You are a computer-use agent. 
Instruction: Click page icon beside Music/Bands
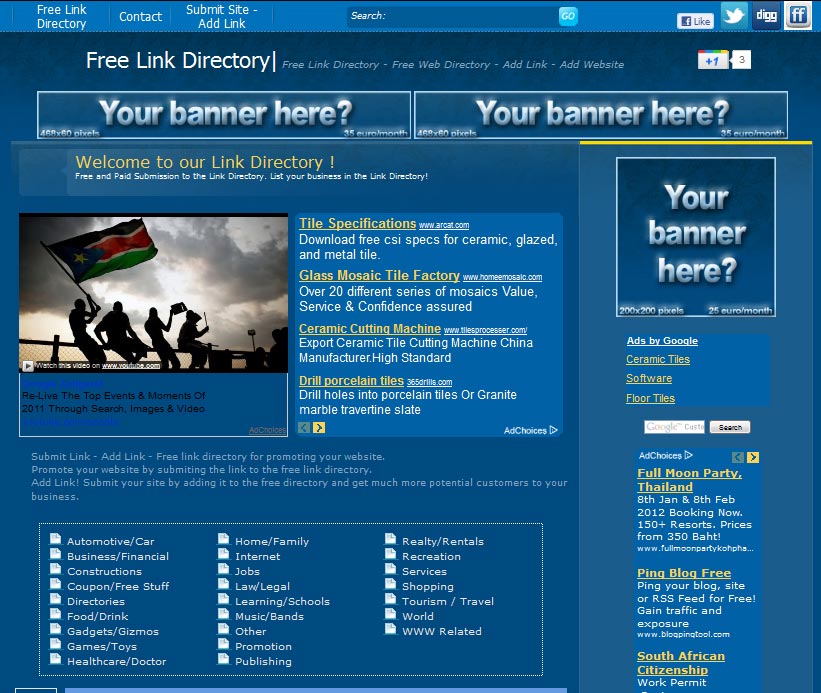click(224, 614)
